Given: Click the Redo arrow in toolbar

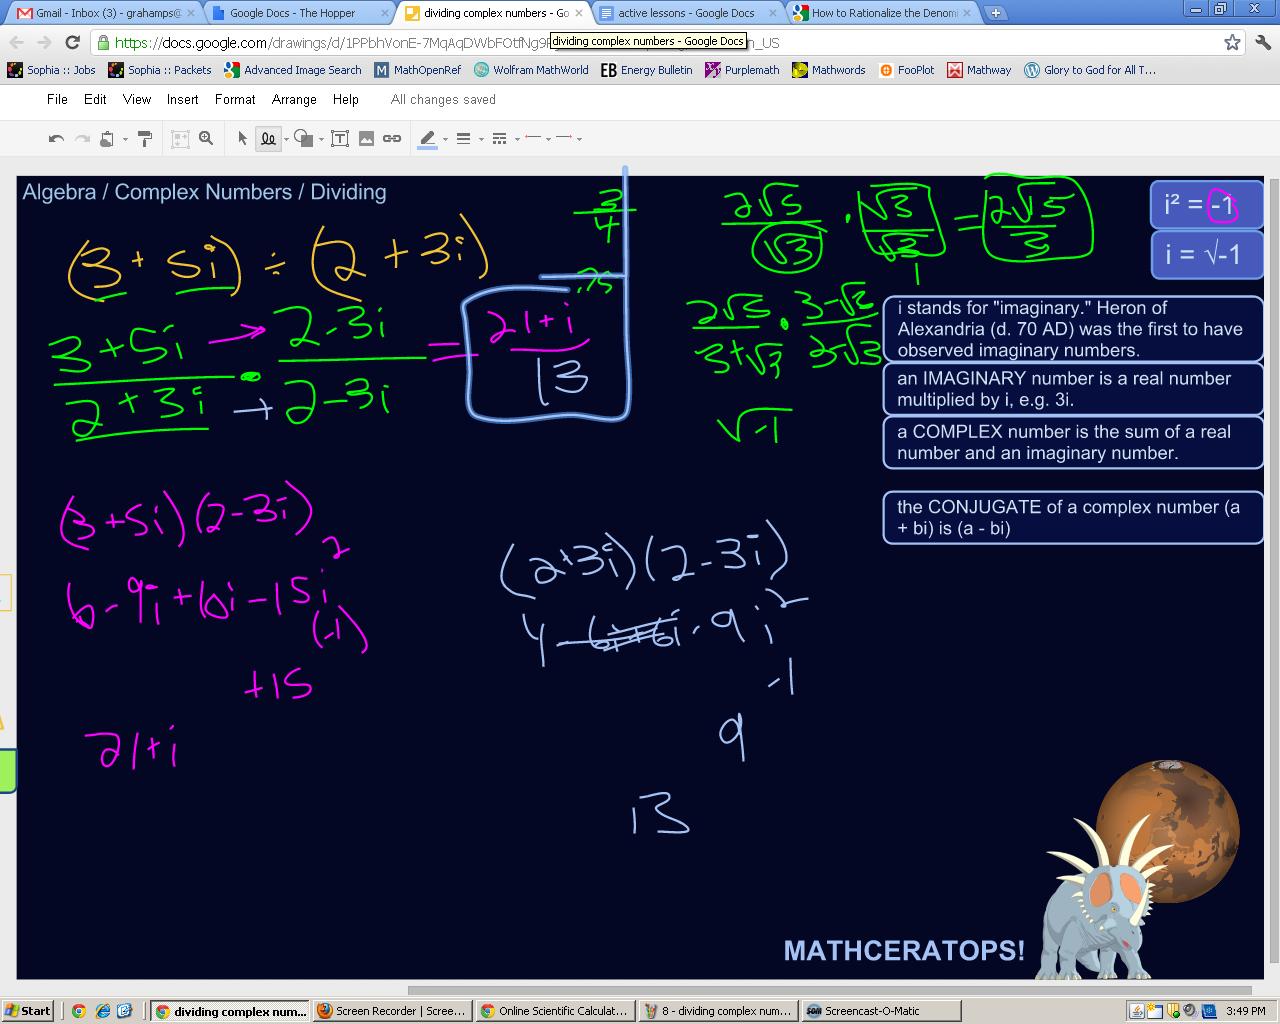Looking at the screenshot, I should (83, 139).
